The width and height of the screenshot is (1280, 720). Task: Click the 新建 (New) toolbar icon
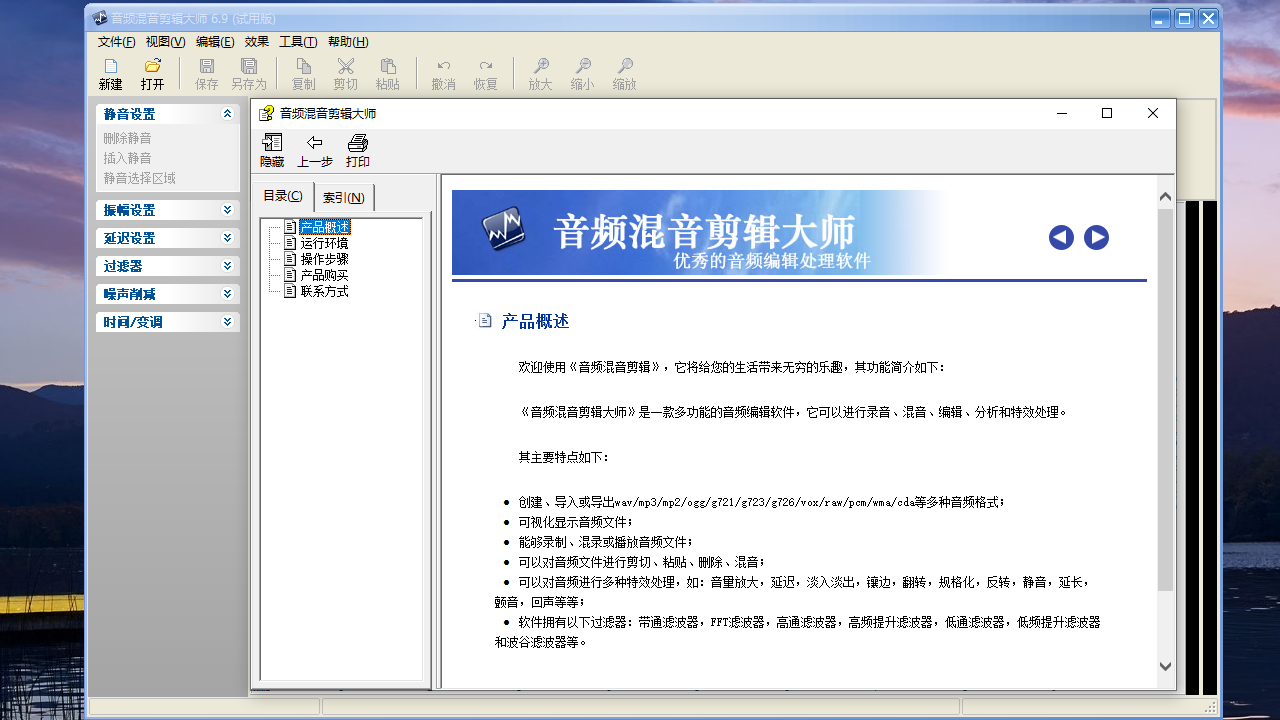coord(111,67)
